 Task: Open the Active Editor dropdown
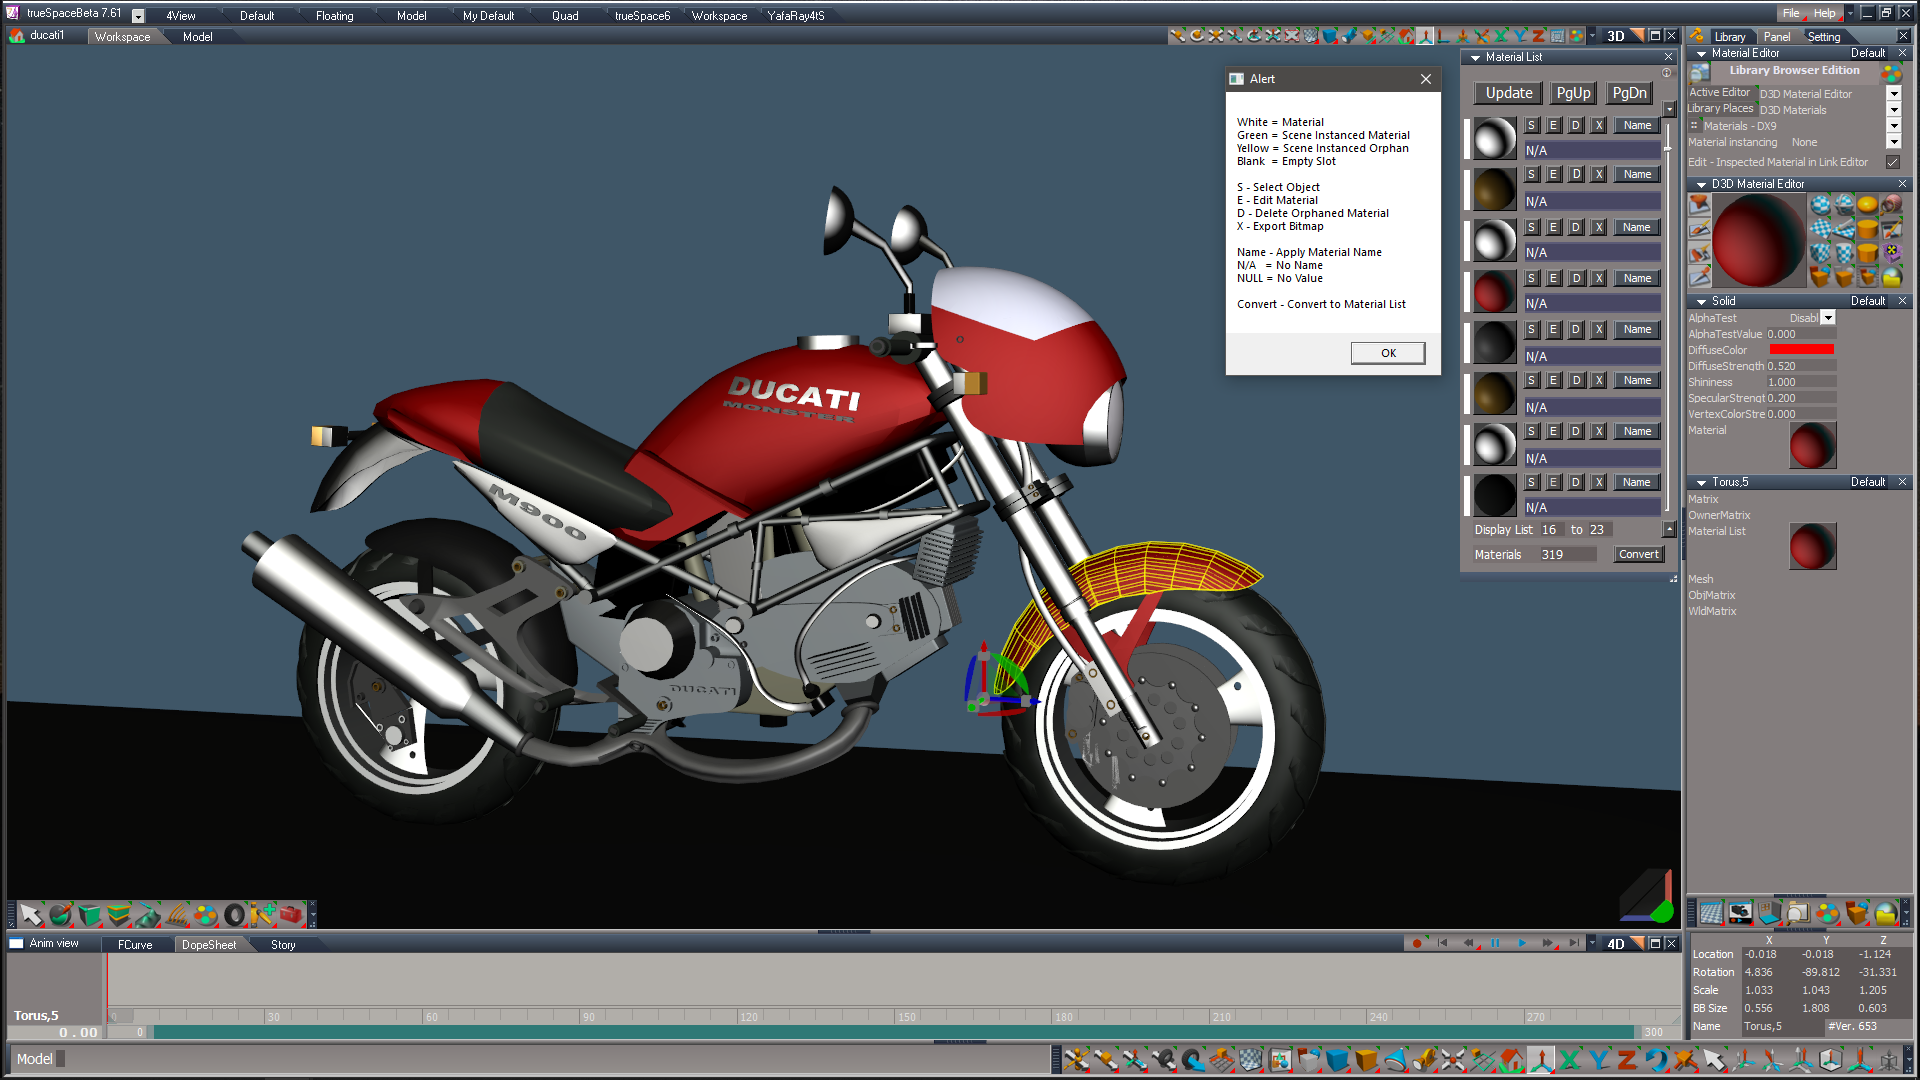click(x=1893, y=94)
